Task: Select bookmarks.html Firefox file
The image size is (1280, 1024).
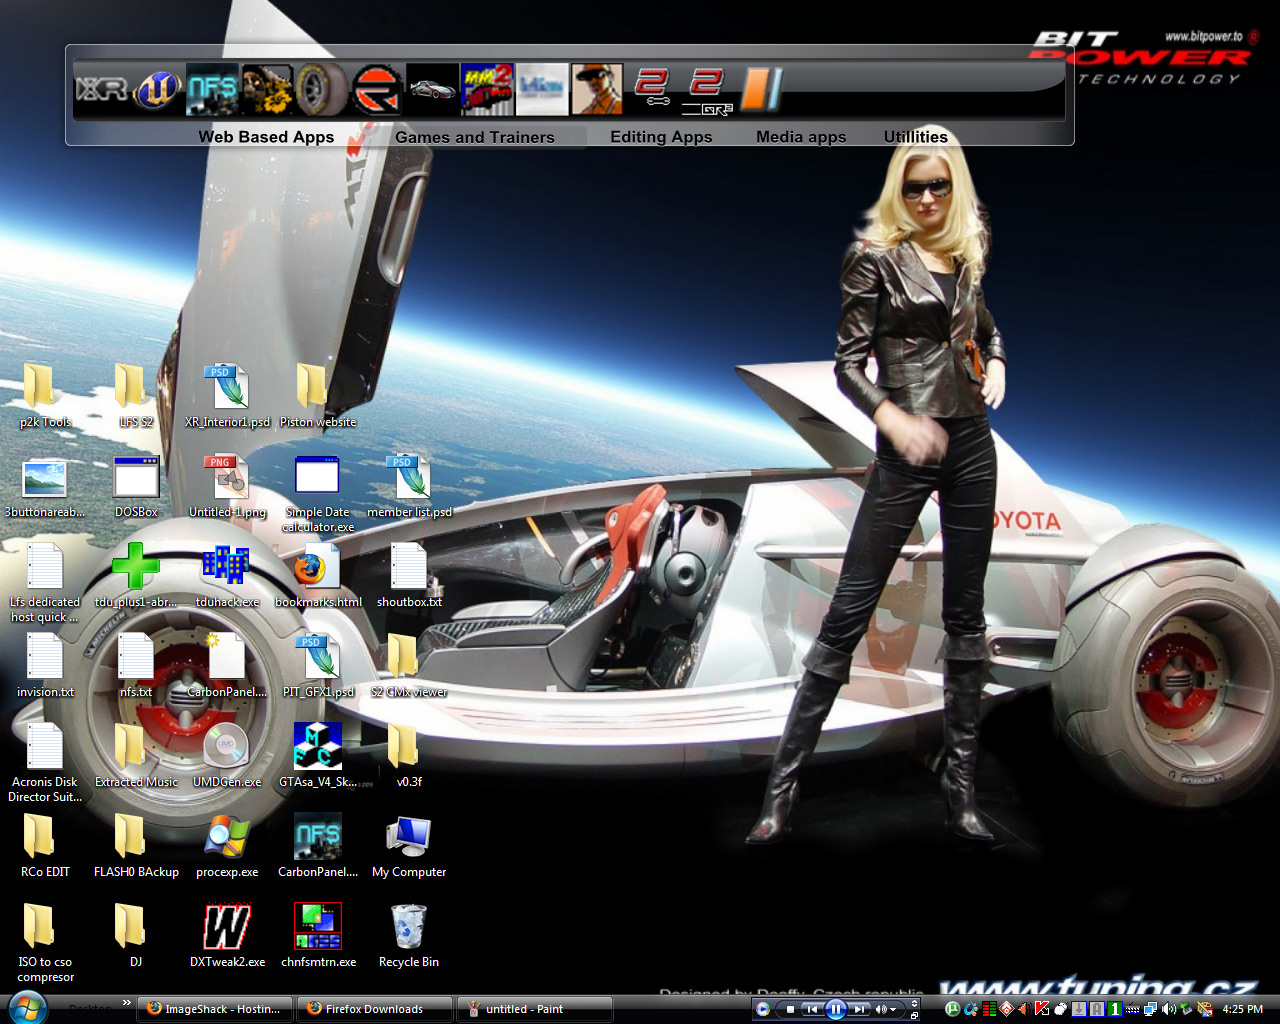Action: (x=318, y=576)
